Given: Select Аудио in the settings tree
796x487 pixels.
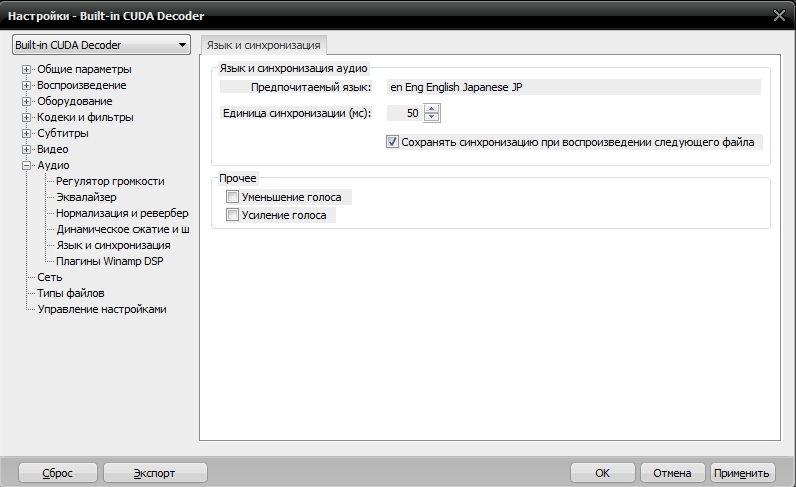Looking at the screenshot, I should (53, 165).
